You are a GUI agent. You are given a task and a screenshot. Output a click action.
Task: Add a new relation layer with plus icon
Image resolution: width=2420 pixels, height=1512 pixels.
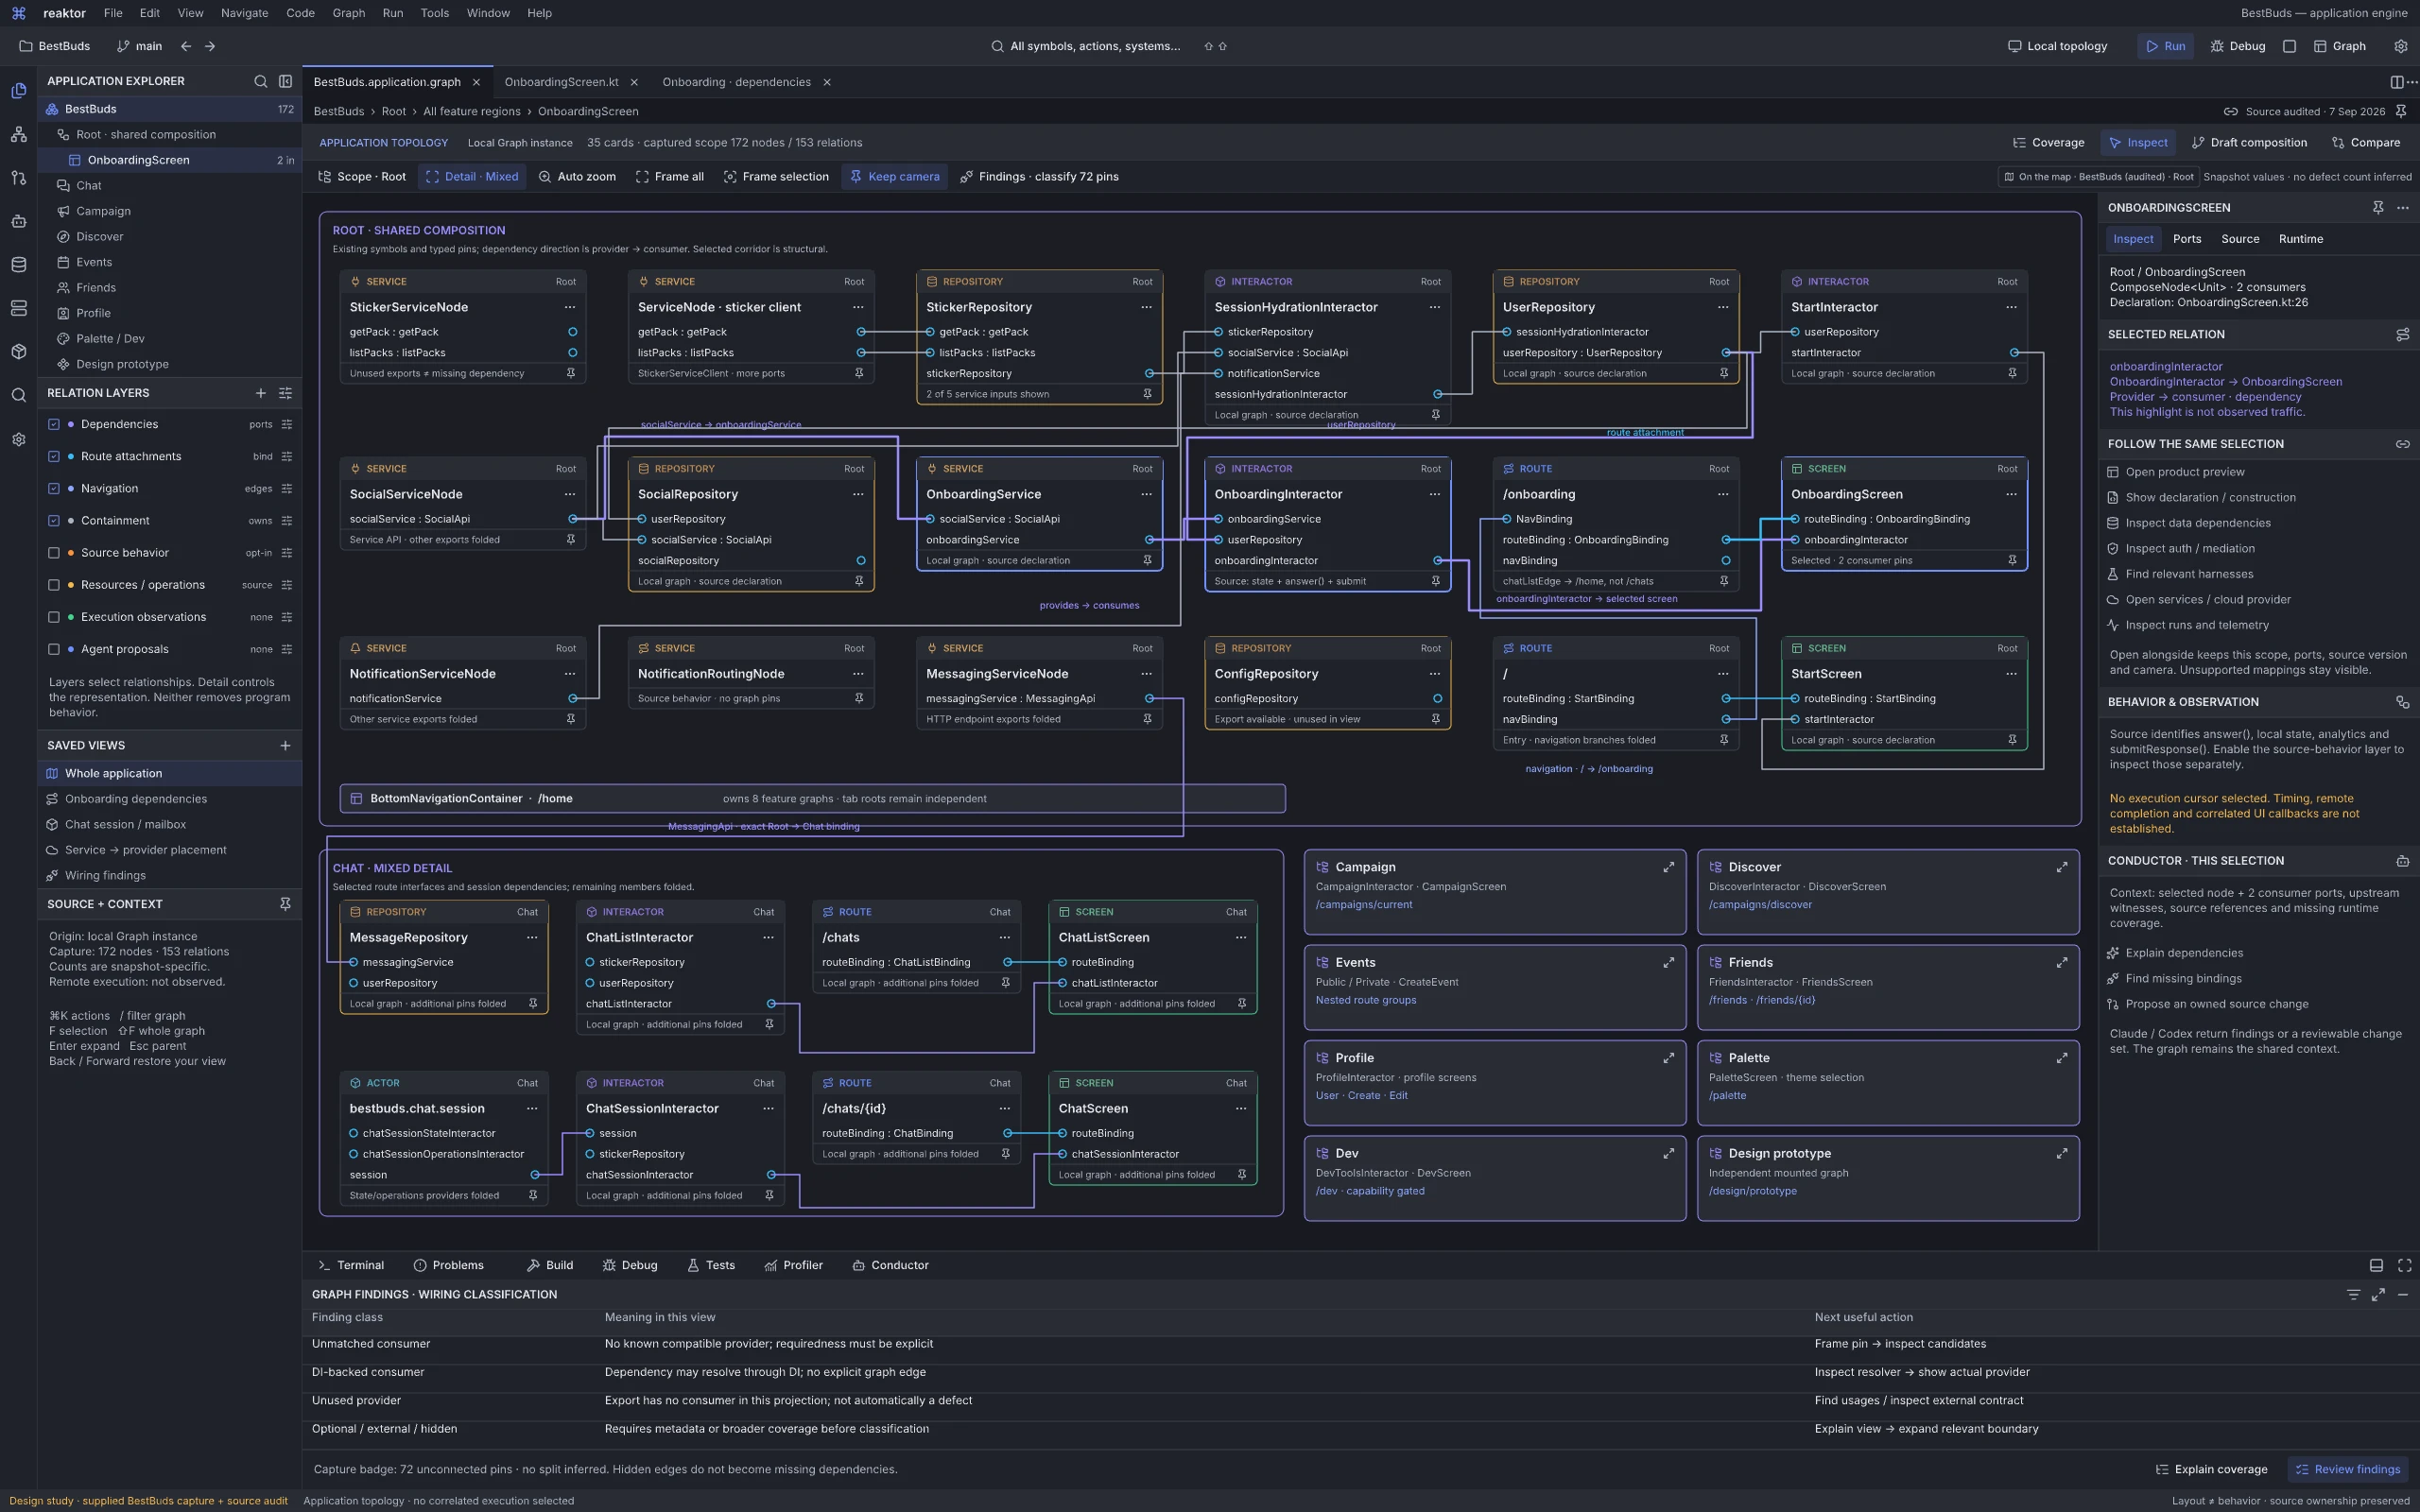260,393
